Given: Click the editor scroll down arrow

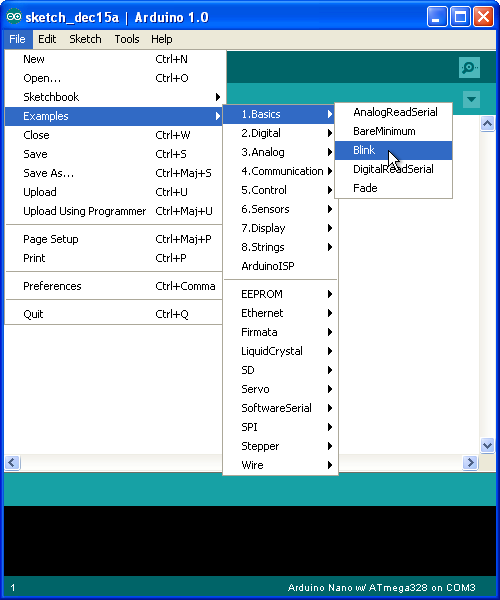Looking at the screenshot, I should pos(487,445).
